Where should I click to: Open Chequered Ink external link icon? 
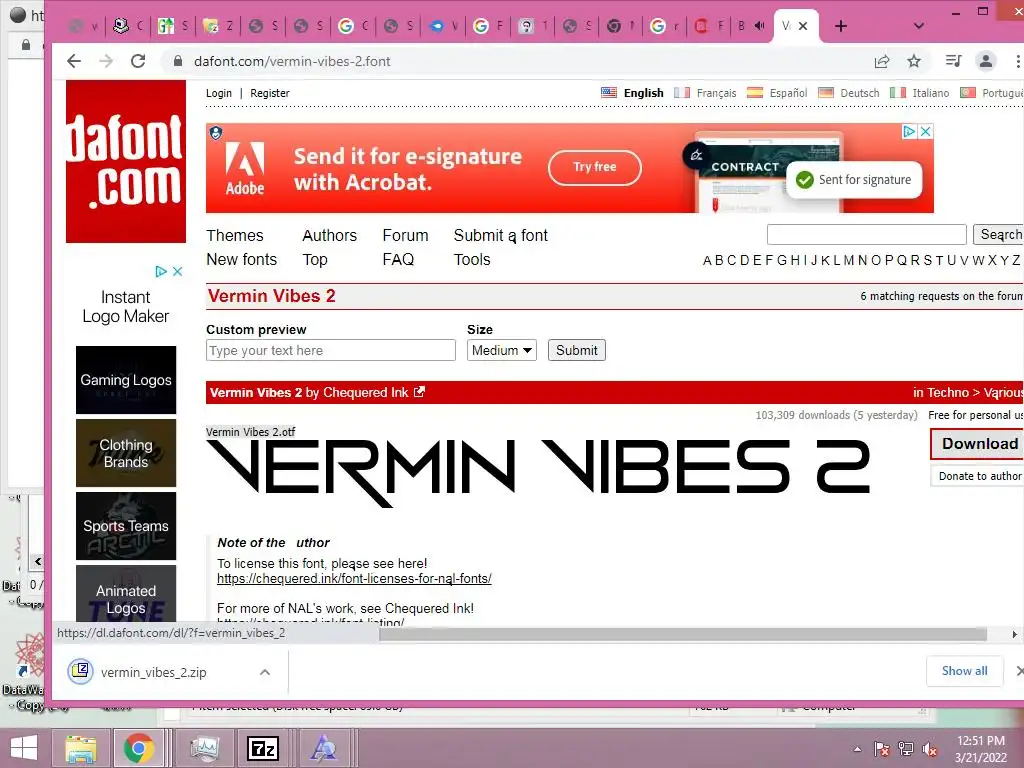(x=419, y=392)
